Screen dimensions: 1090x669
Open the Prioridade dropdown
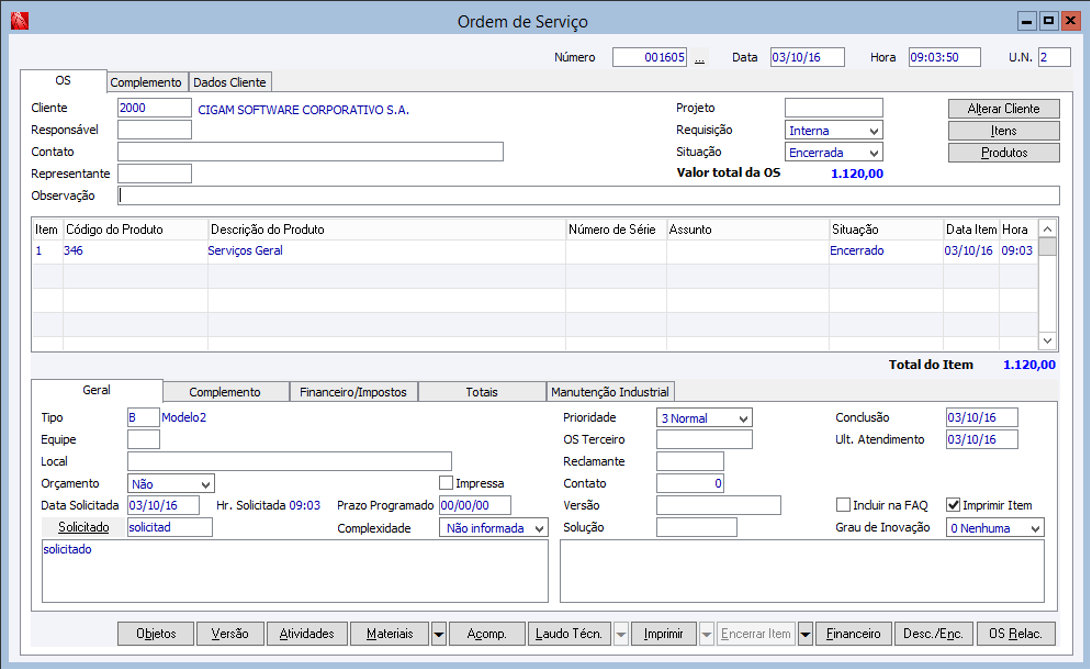tap(742, 418)
